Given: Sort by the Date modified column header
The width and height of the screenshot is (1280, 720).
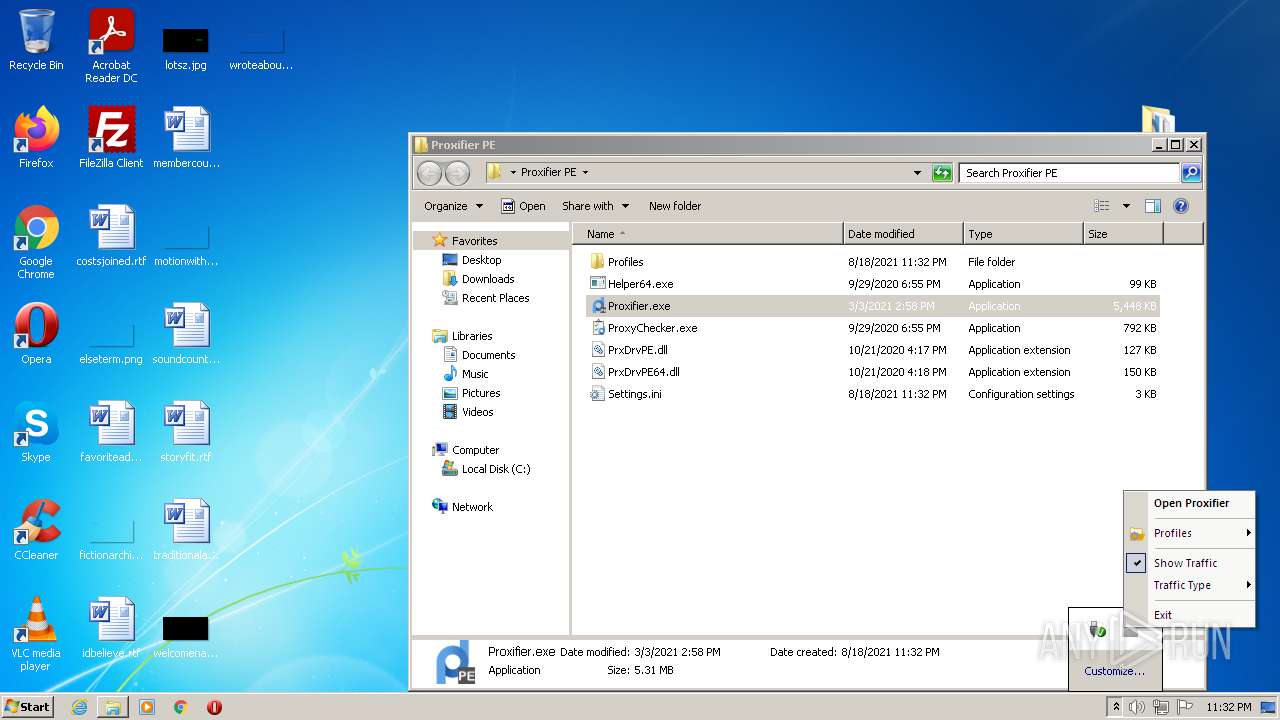Looking at the screenshot, I should [903, 234].
